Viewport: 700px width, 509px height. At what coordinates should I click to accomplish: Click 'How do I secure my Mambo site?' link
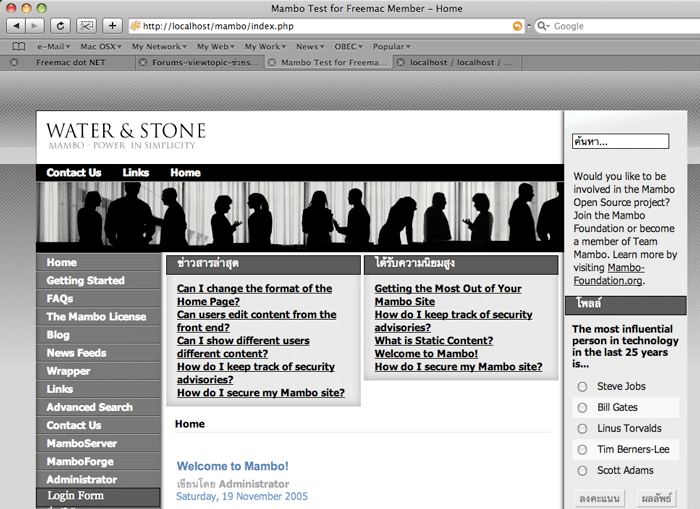pos(260,393)
